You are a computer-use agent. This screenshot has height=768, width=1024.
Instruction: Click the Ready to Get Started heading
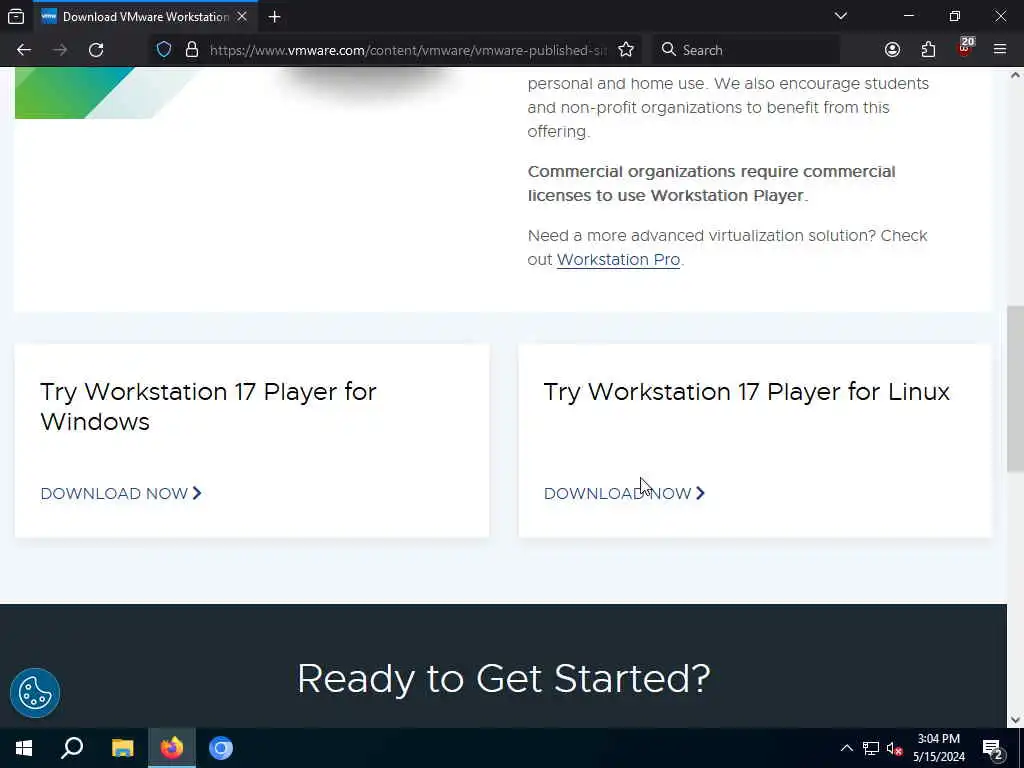(x=504, y=679)
